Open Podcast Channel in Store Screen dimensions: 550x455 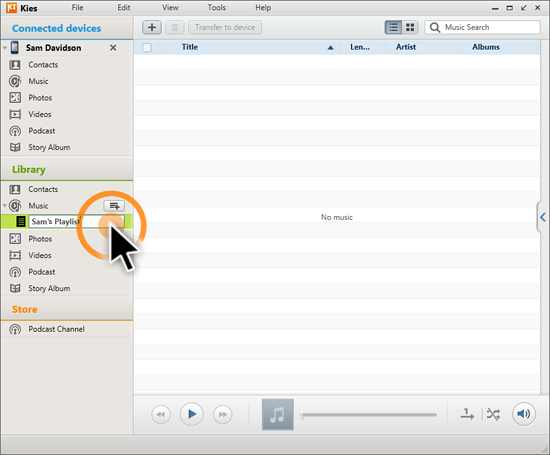(x=56, y=329)
